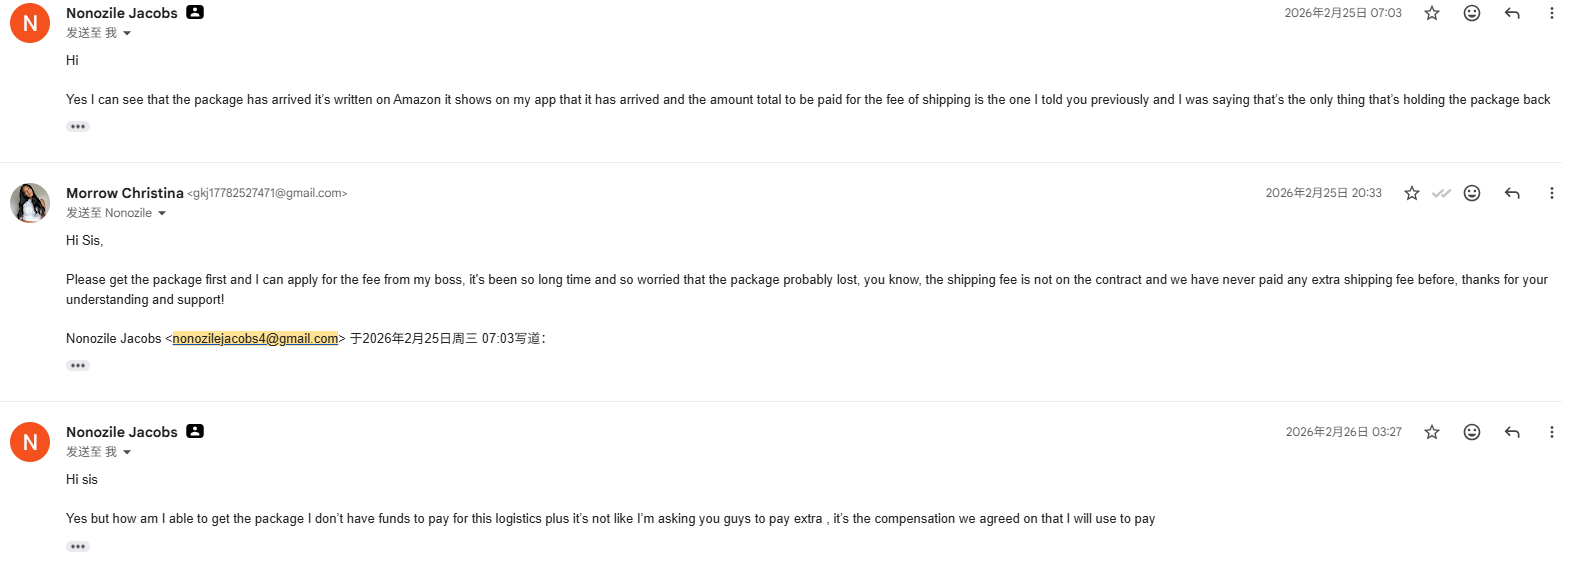1575x572 pixels.
Task: Reply to the February 26 email
Action: click(1512, 432)
